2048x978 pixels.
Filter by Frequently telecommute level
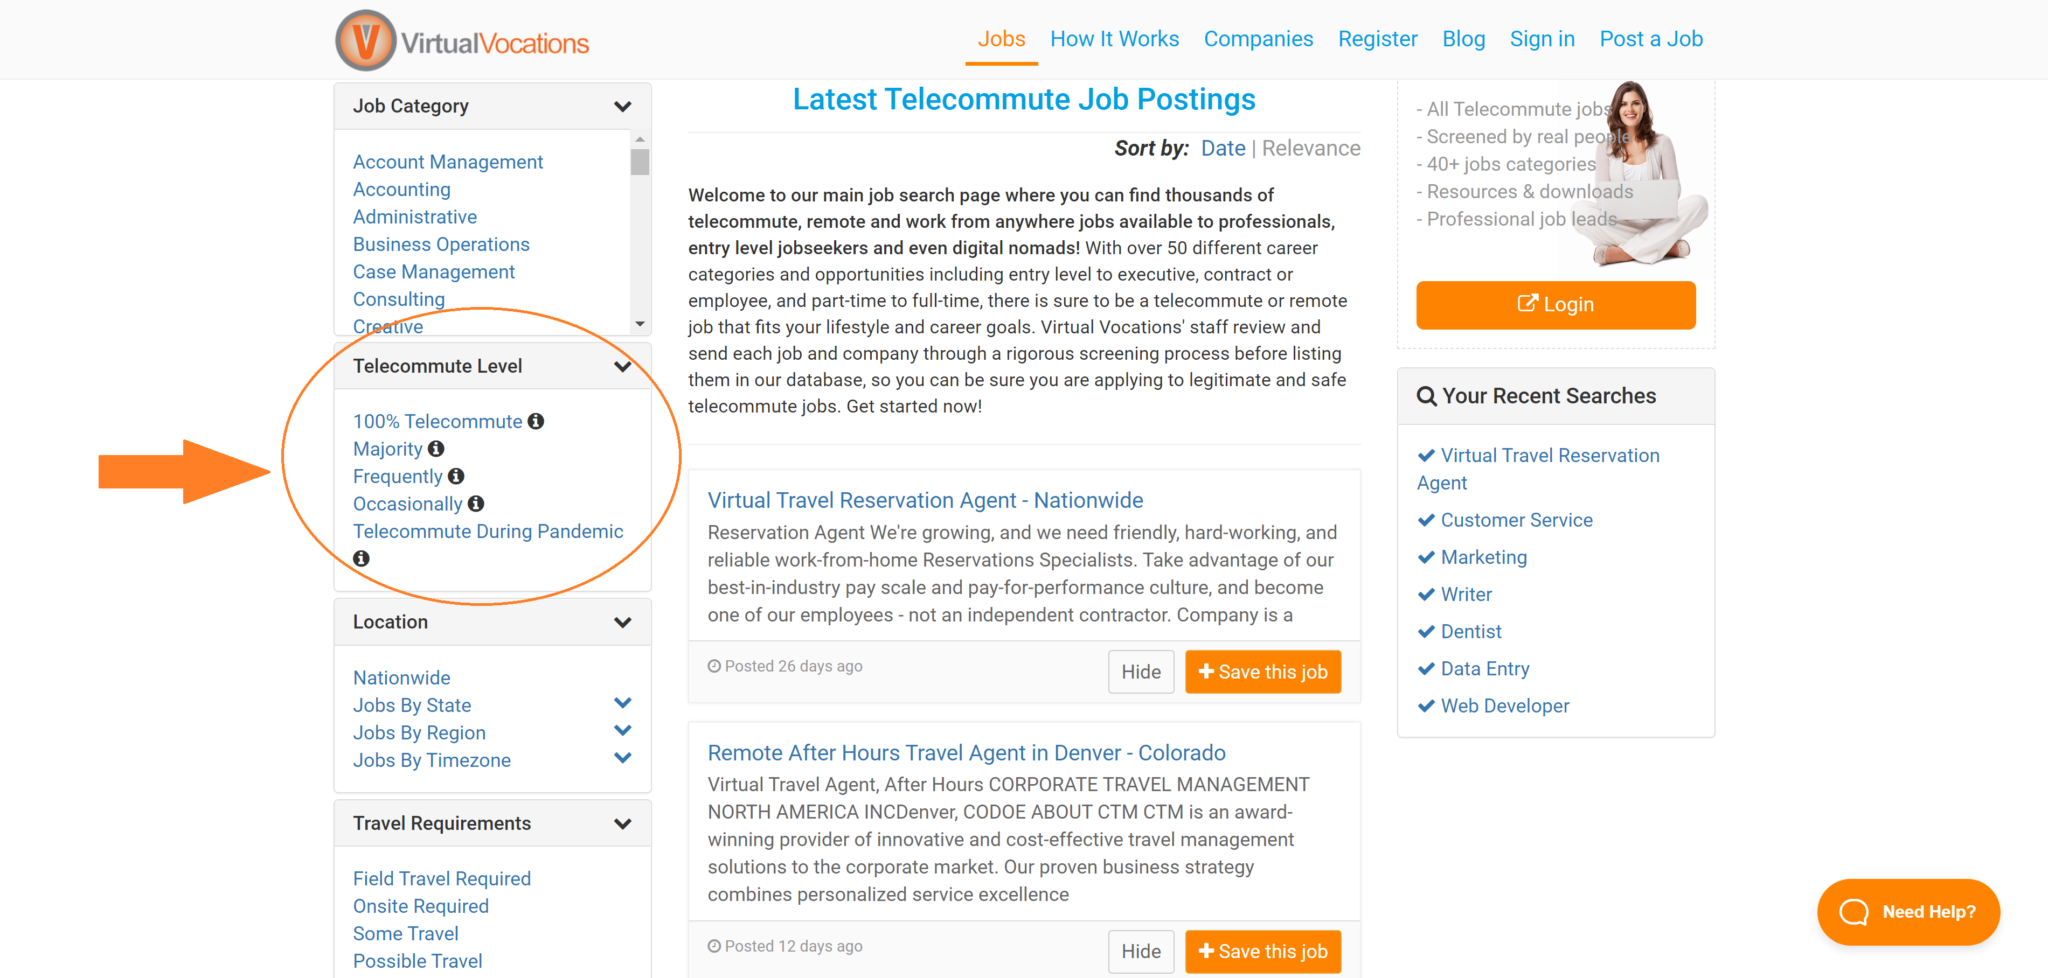tap(397, 476)
